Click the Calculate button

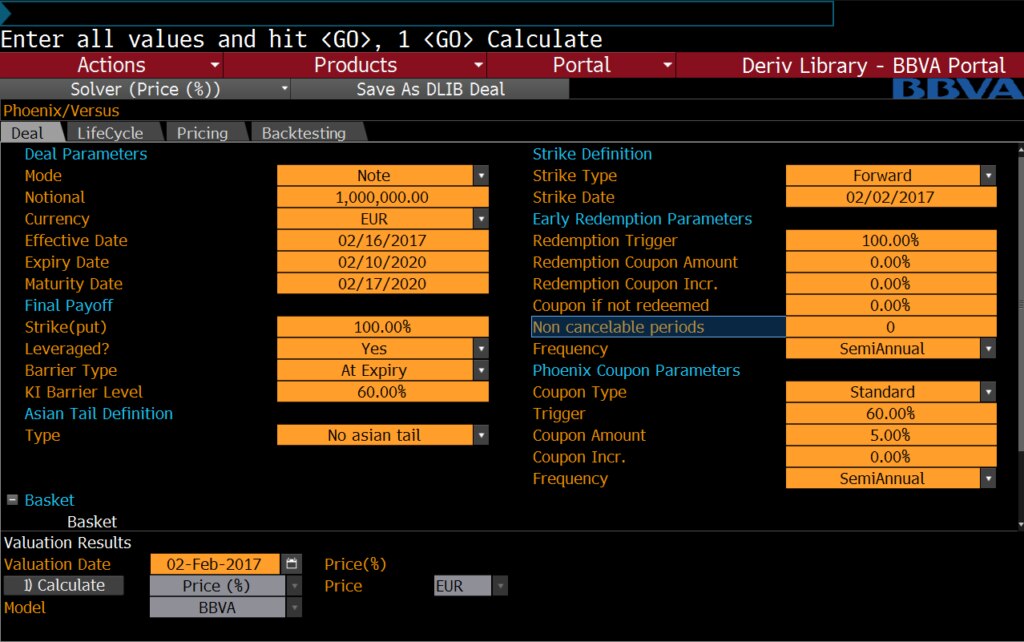tap(64, 585)
